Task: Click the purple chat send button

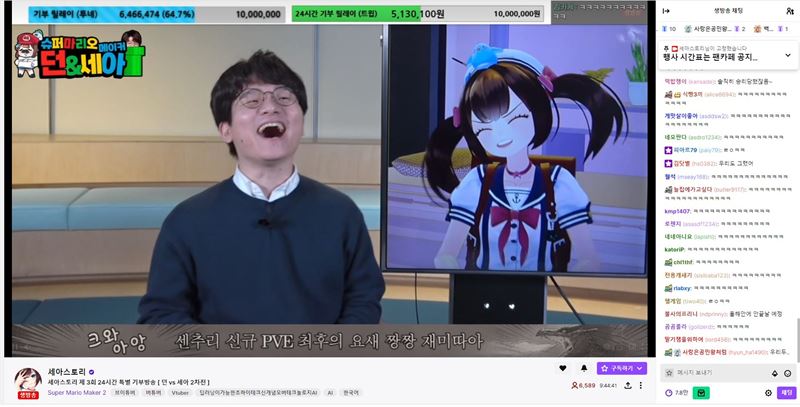Action: [786, 393]
